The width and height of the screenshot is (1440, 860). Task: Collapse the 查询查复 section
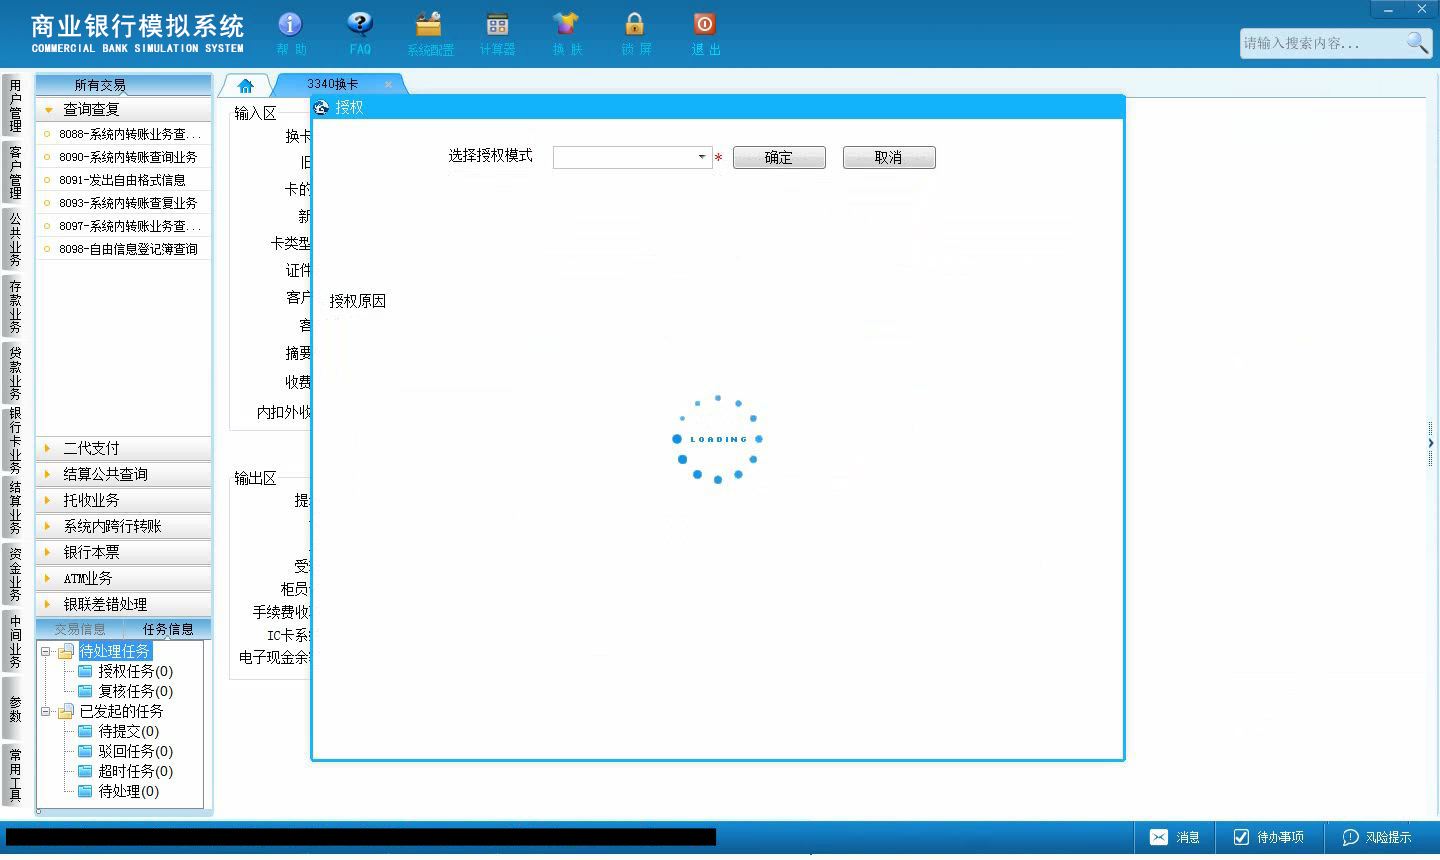pyautogui.click(x=124, y=109)
